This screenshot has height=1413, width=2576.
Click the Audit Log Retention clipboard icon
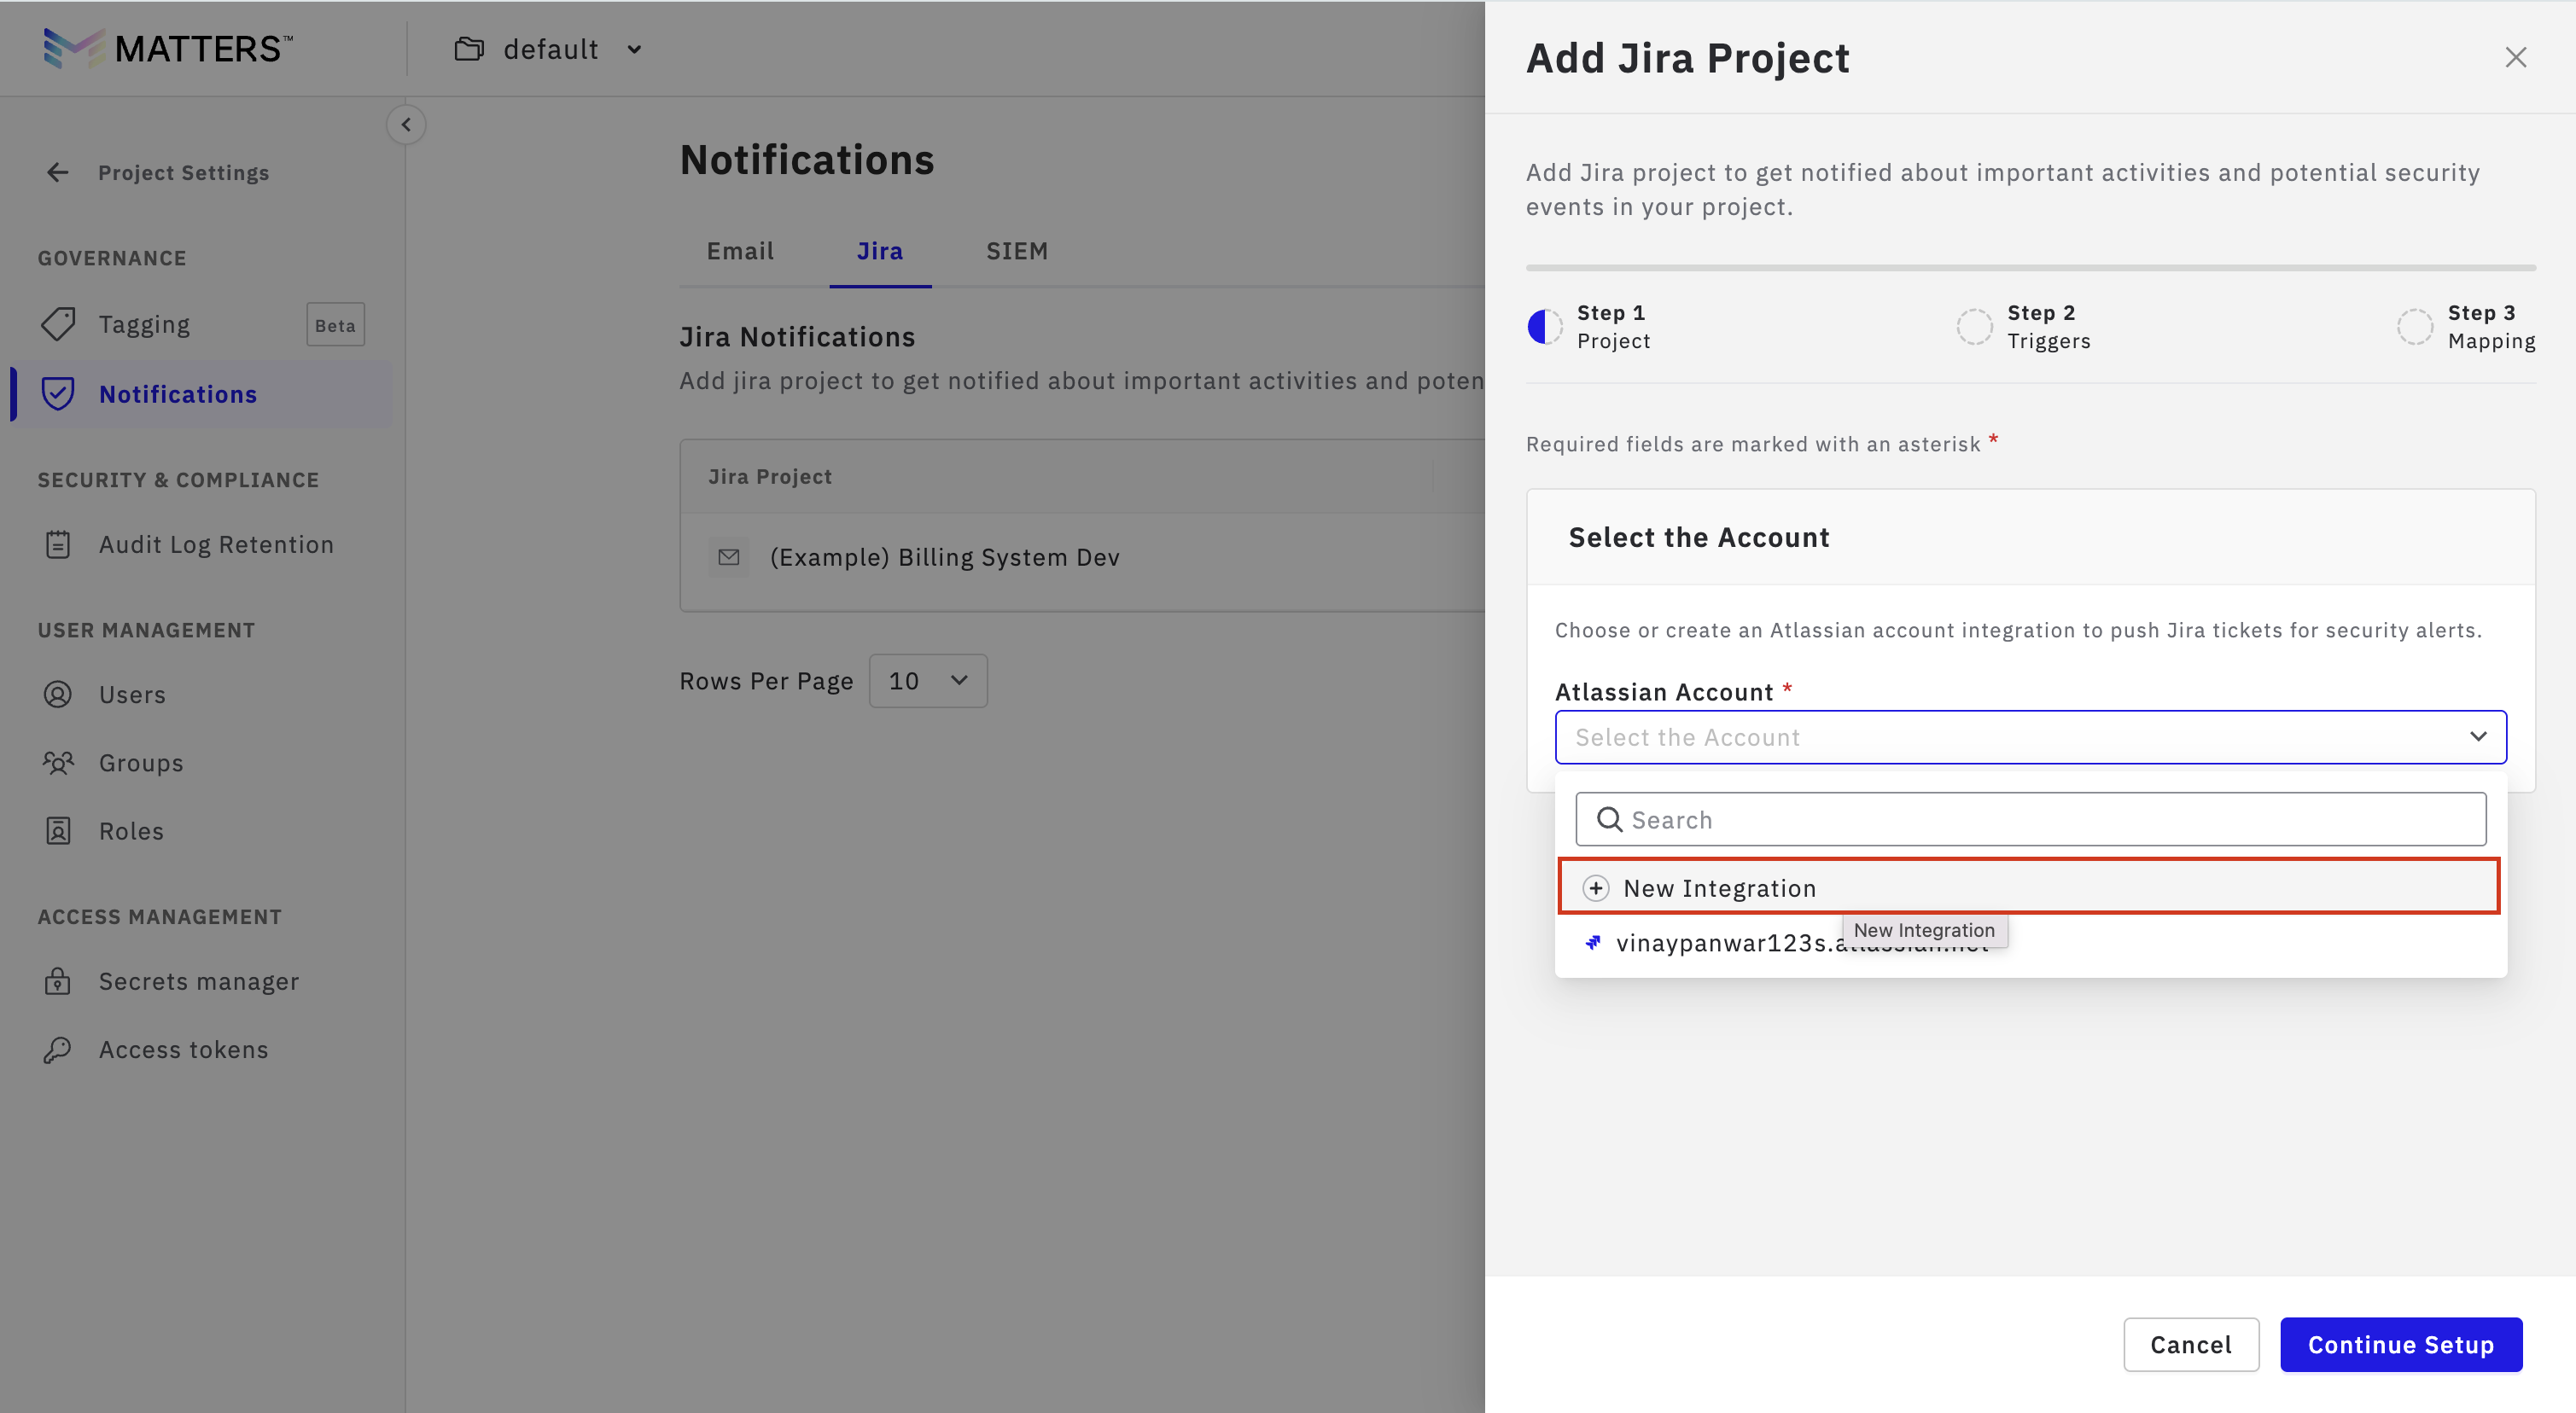click(58, 544)
